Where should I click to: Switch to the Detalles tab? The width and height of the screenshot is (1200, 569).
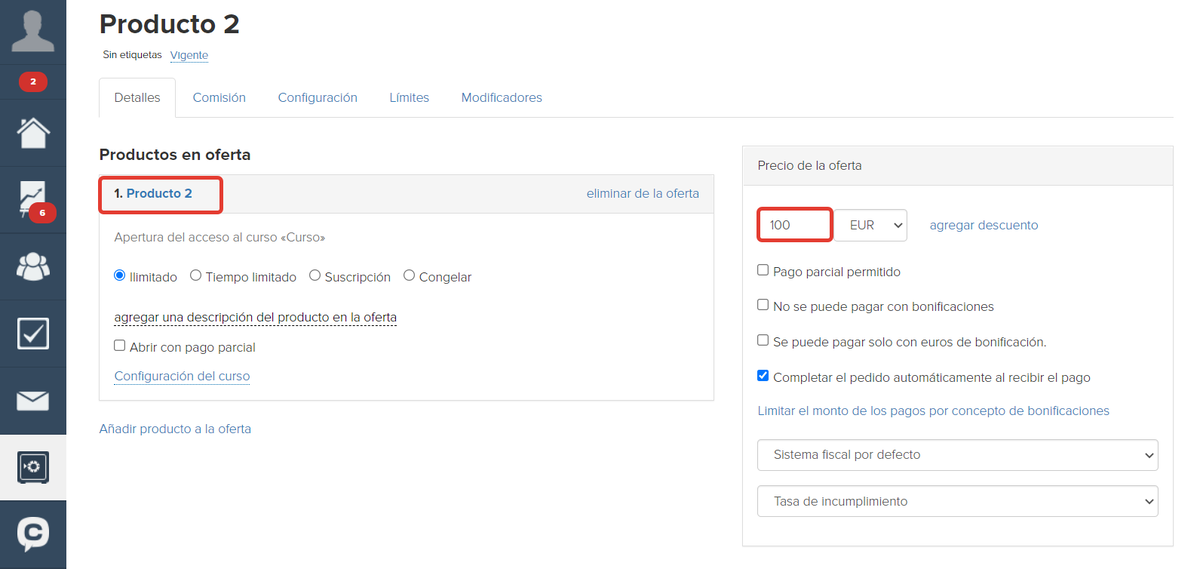137,98
